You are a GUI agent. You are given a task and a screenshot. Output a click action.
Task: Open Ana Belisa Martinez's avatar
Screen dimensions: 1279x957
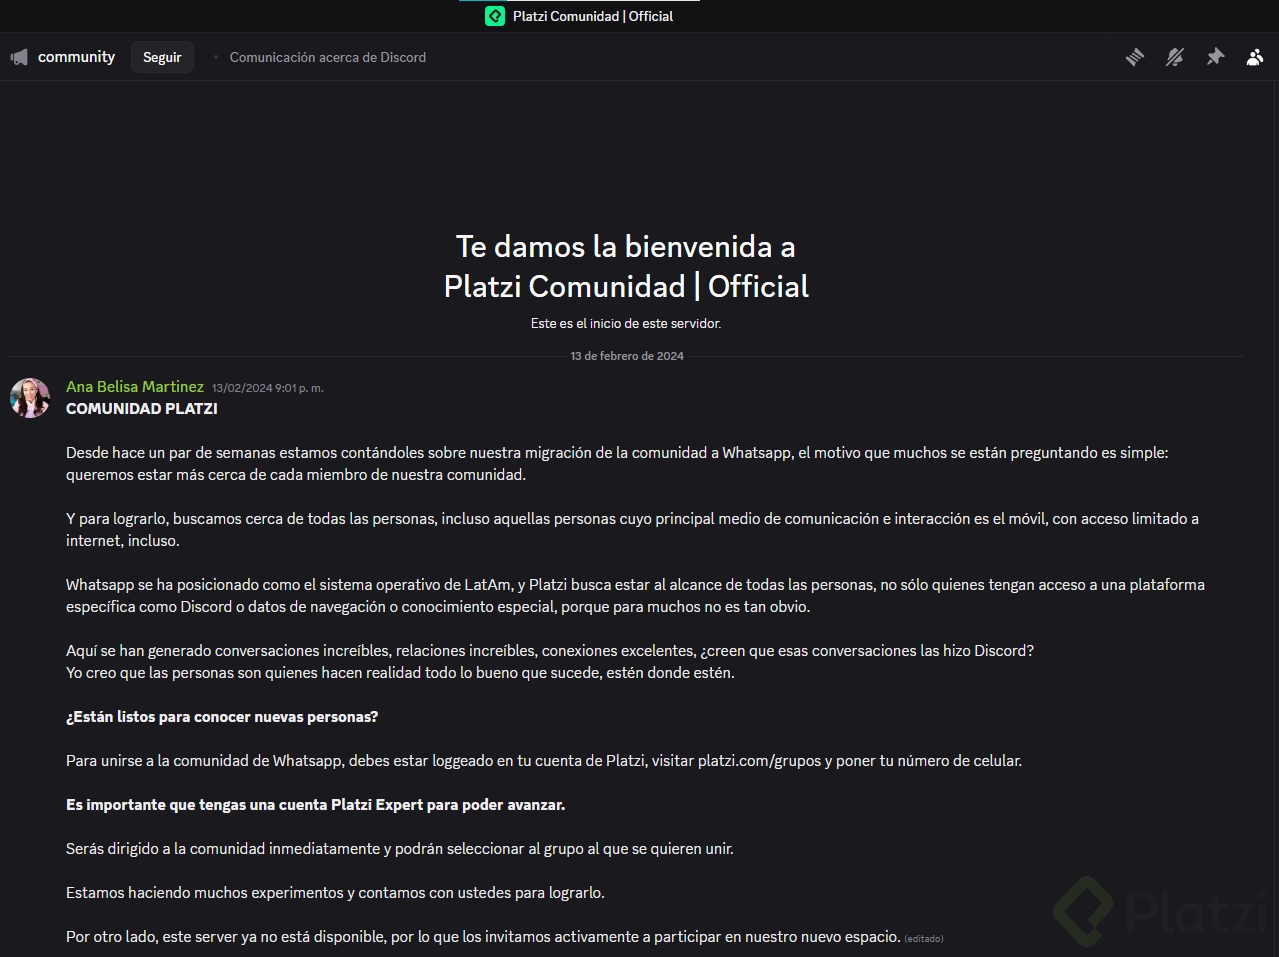click(30, 398)
